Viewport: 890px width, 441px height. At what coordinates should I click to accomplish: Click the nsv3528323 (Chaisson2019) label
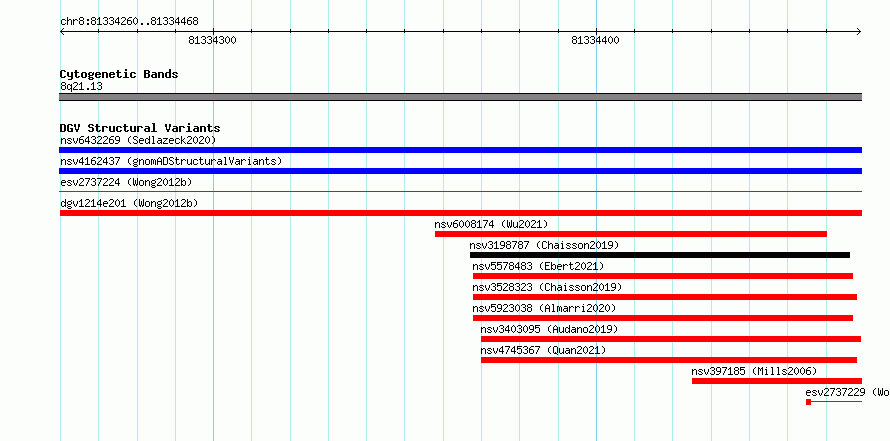(547, 287)
